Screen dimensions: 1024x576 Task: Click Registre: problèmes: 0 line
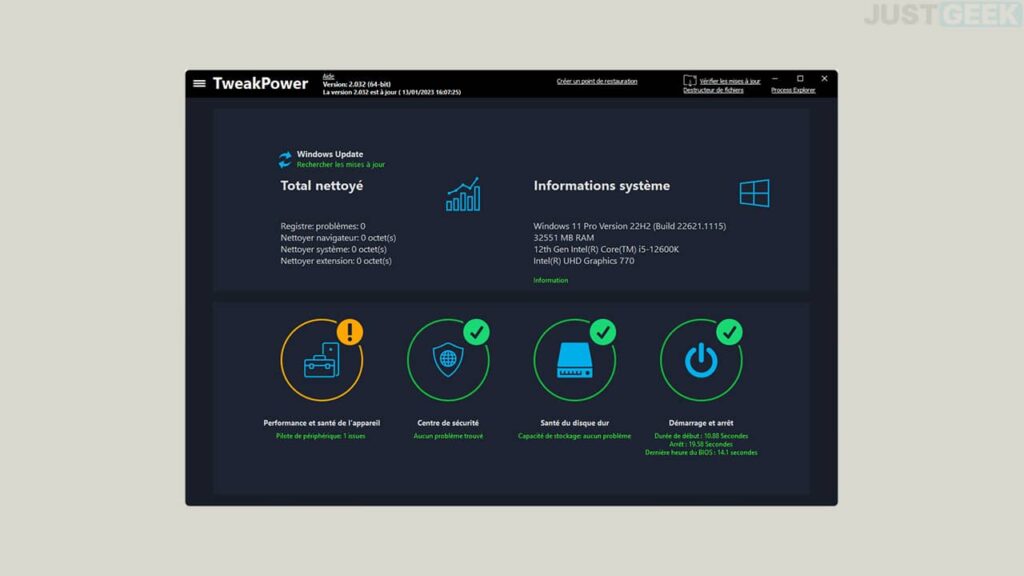[x=323, y=226]
